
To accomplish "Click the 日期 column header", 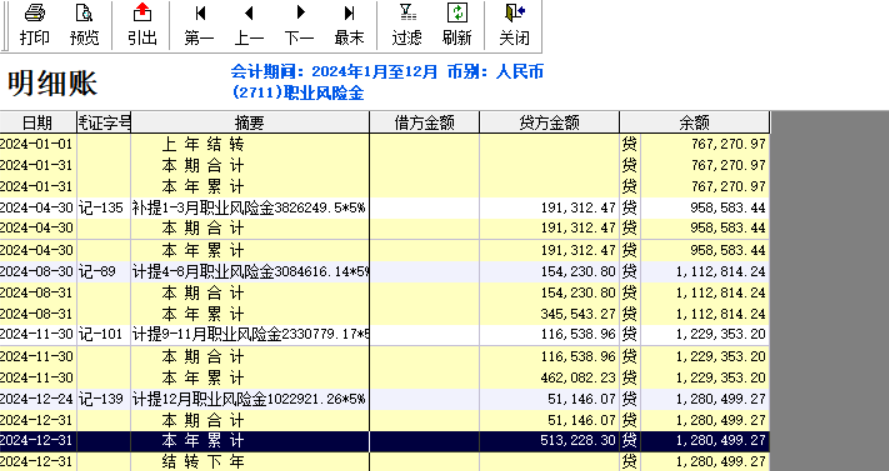I will pyautogui.click(x=38, y=122).
